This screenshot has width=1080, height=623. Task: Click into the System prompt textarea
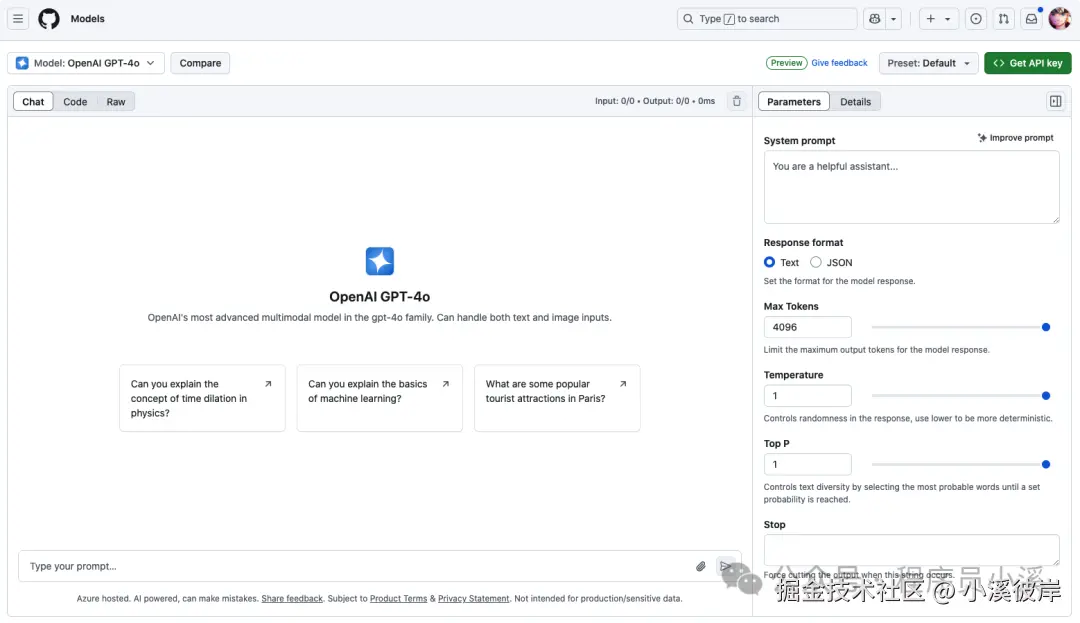[x=911, y=187]
